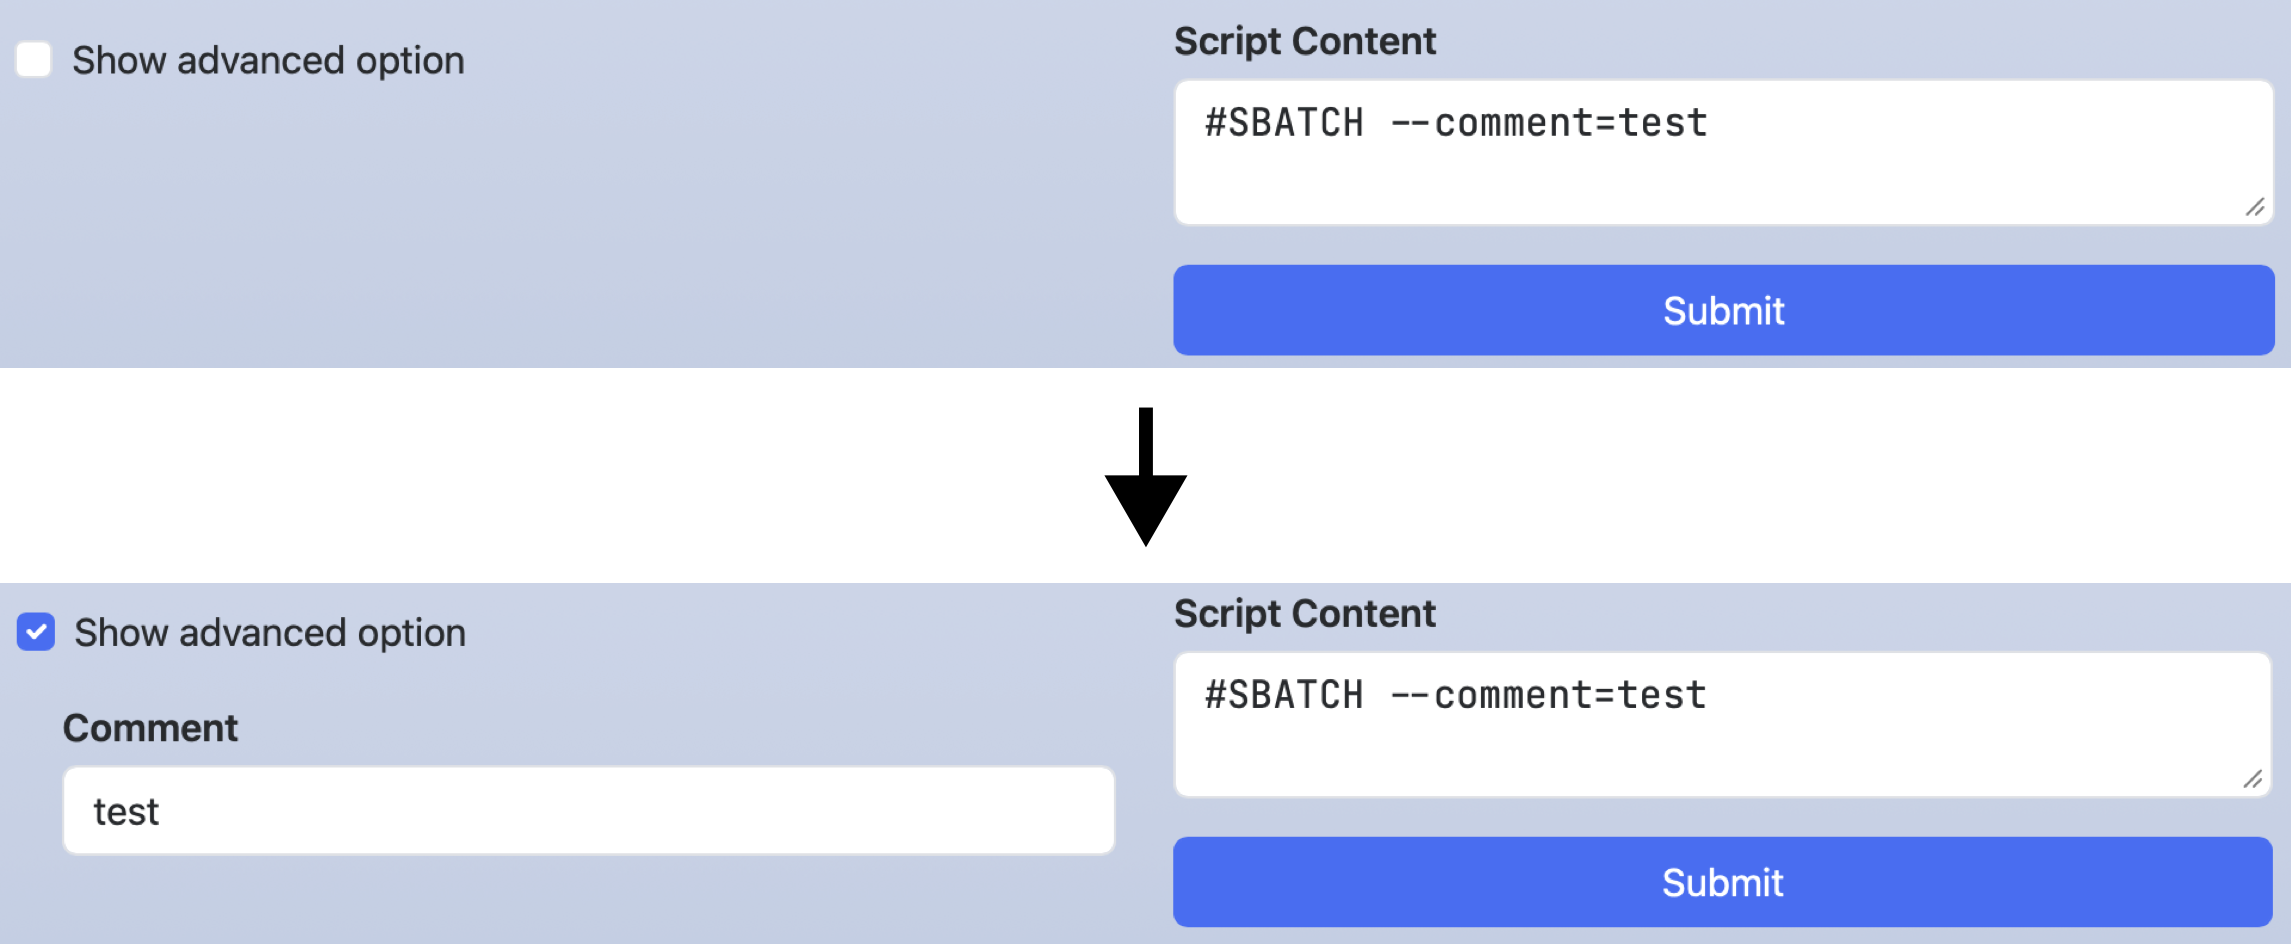
Task: Grab the resize handle of upper Script Content box
Action: pyautogui.click(x=2254, y=207)
